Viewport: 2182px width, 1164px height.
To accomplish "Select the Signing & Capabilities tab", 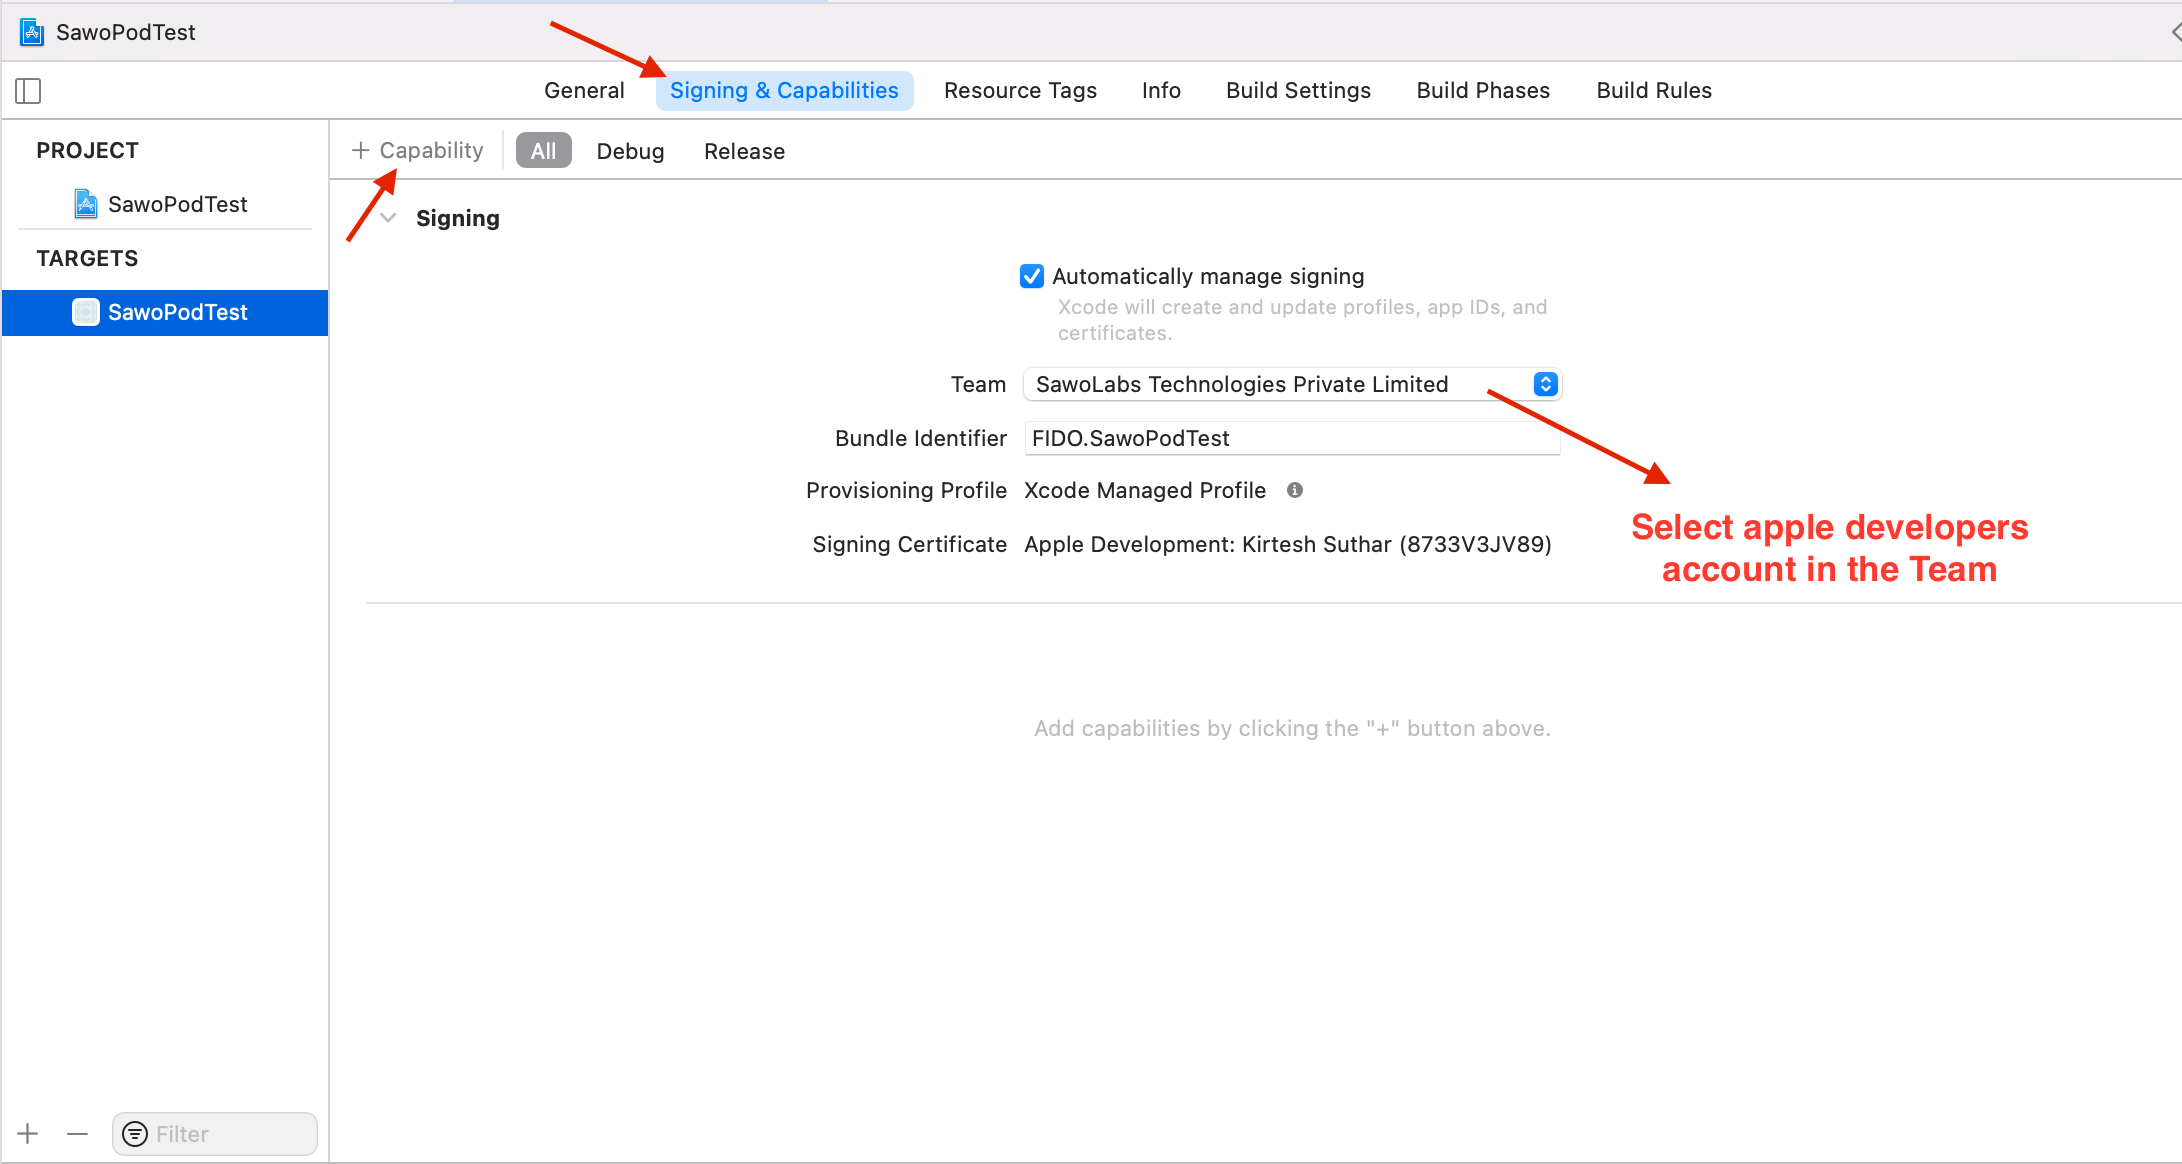I will click(784, 90).
